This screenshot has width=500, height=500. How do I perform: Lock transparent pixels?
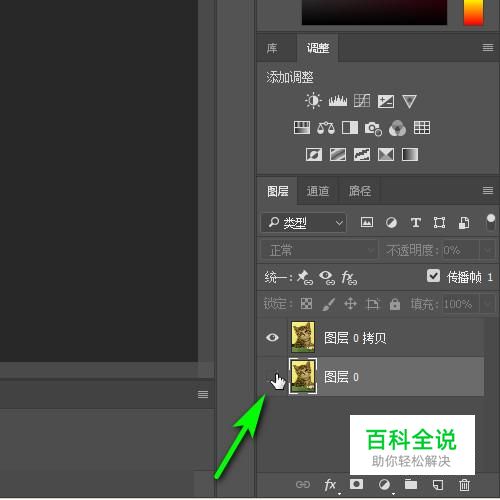click(x=306, y=304)
